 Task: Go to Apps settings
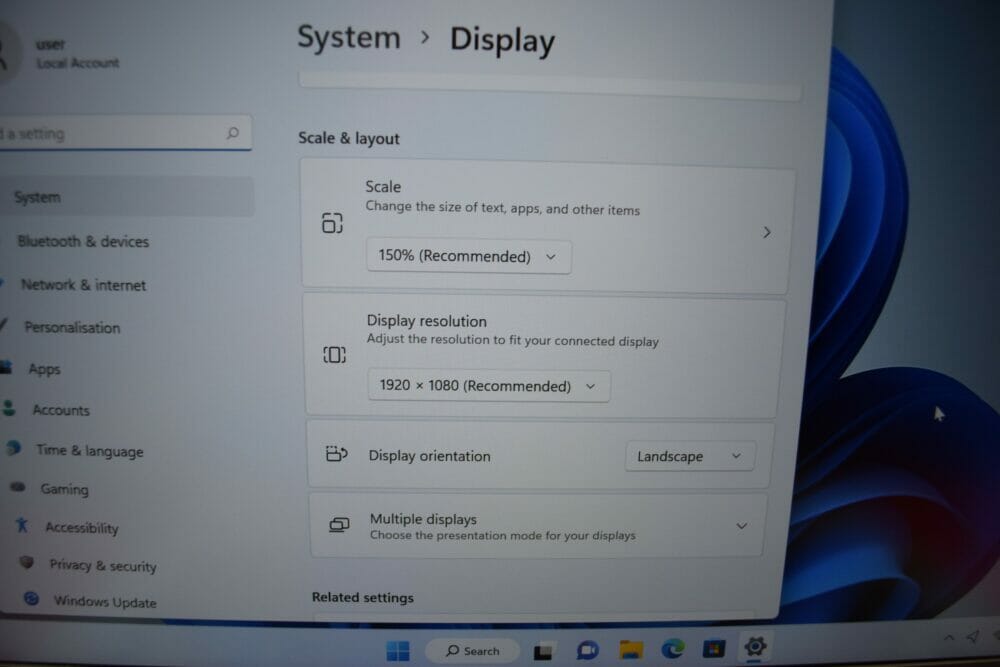[x=44, y=369]
